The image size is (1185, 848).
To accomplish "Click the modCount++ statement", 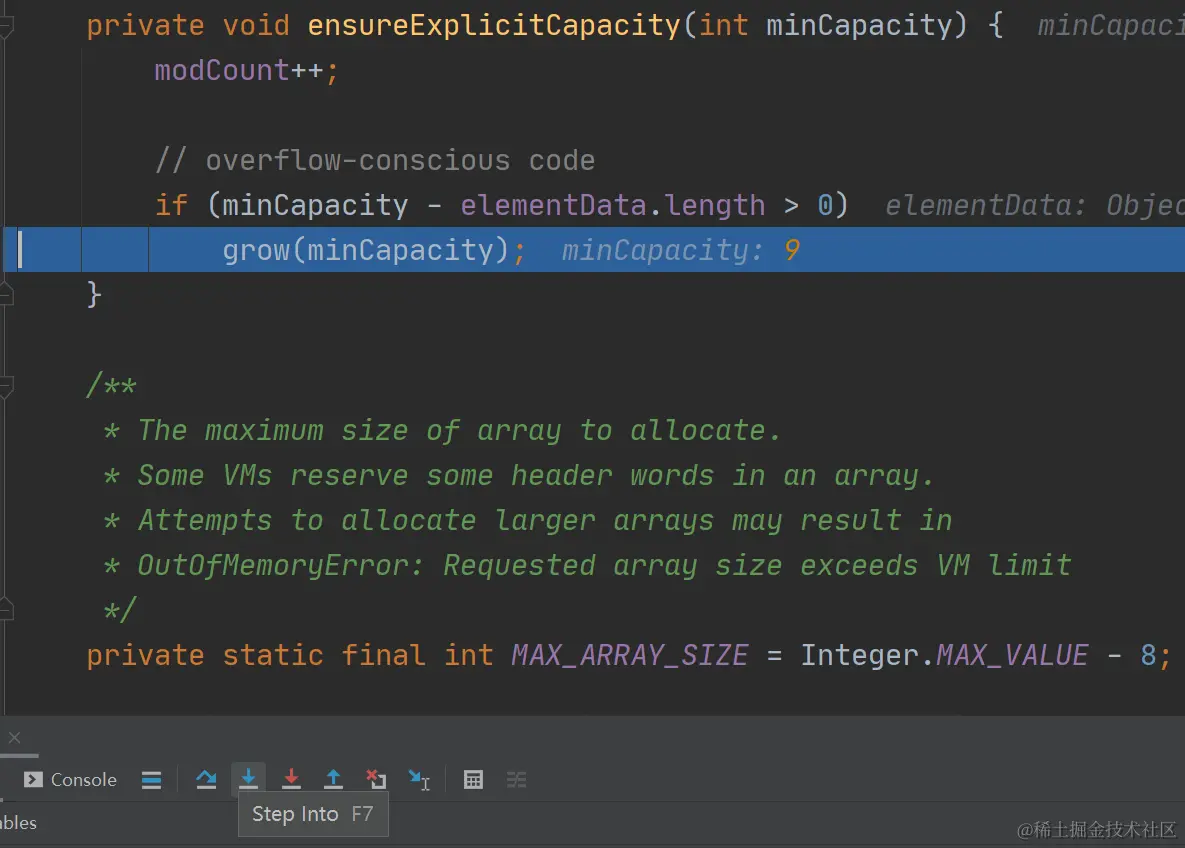I will [246, 70].
